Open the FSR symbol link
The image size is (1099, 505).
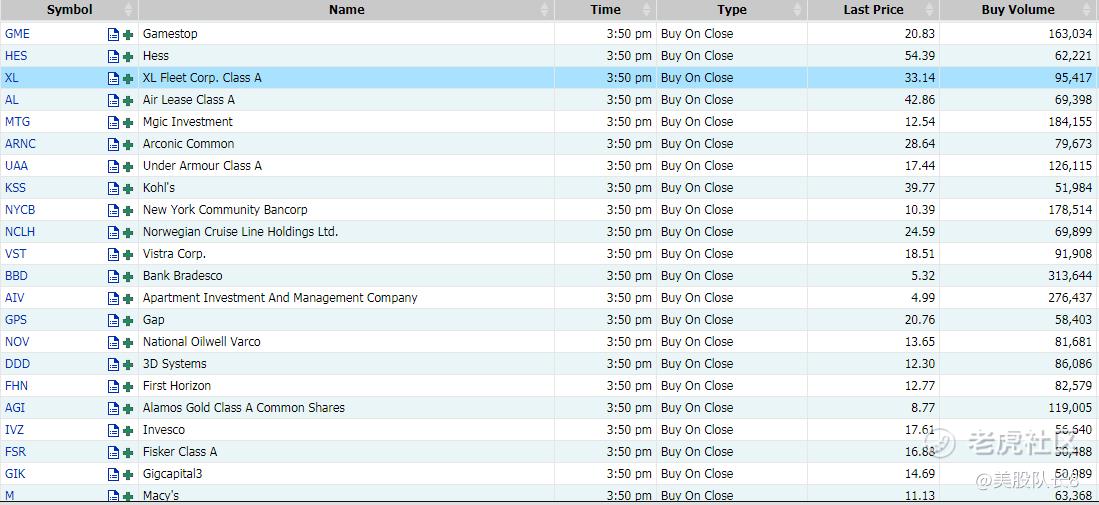[15, 452]
